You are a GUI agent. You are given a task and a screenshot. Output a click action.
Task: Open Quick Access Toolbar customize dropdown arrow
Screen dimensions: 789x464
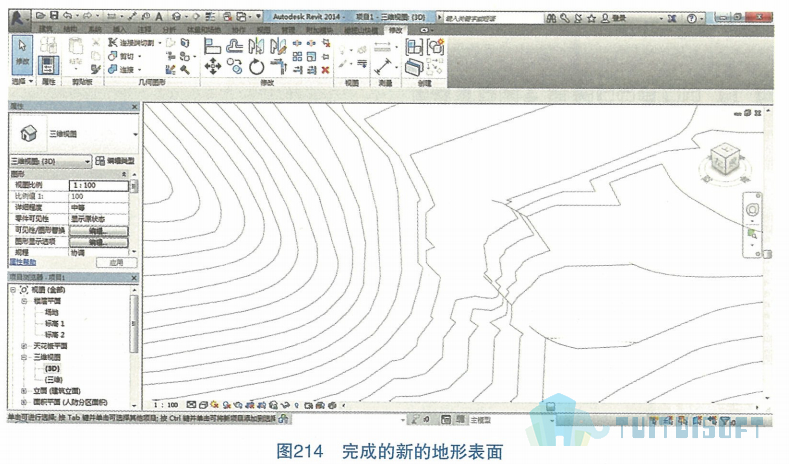pos(259,17)
